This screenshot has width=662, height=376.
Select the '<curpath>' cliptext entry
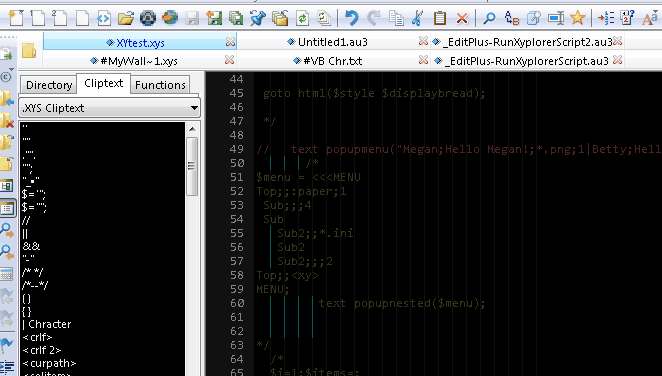49,363
